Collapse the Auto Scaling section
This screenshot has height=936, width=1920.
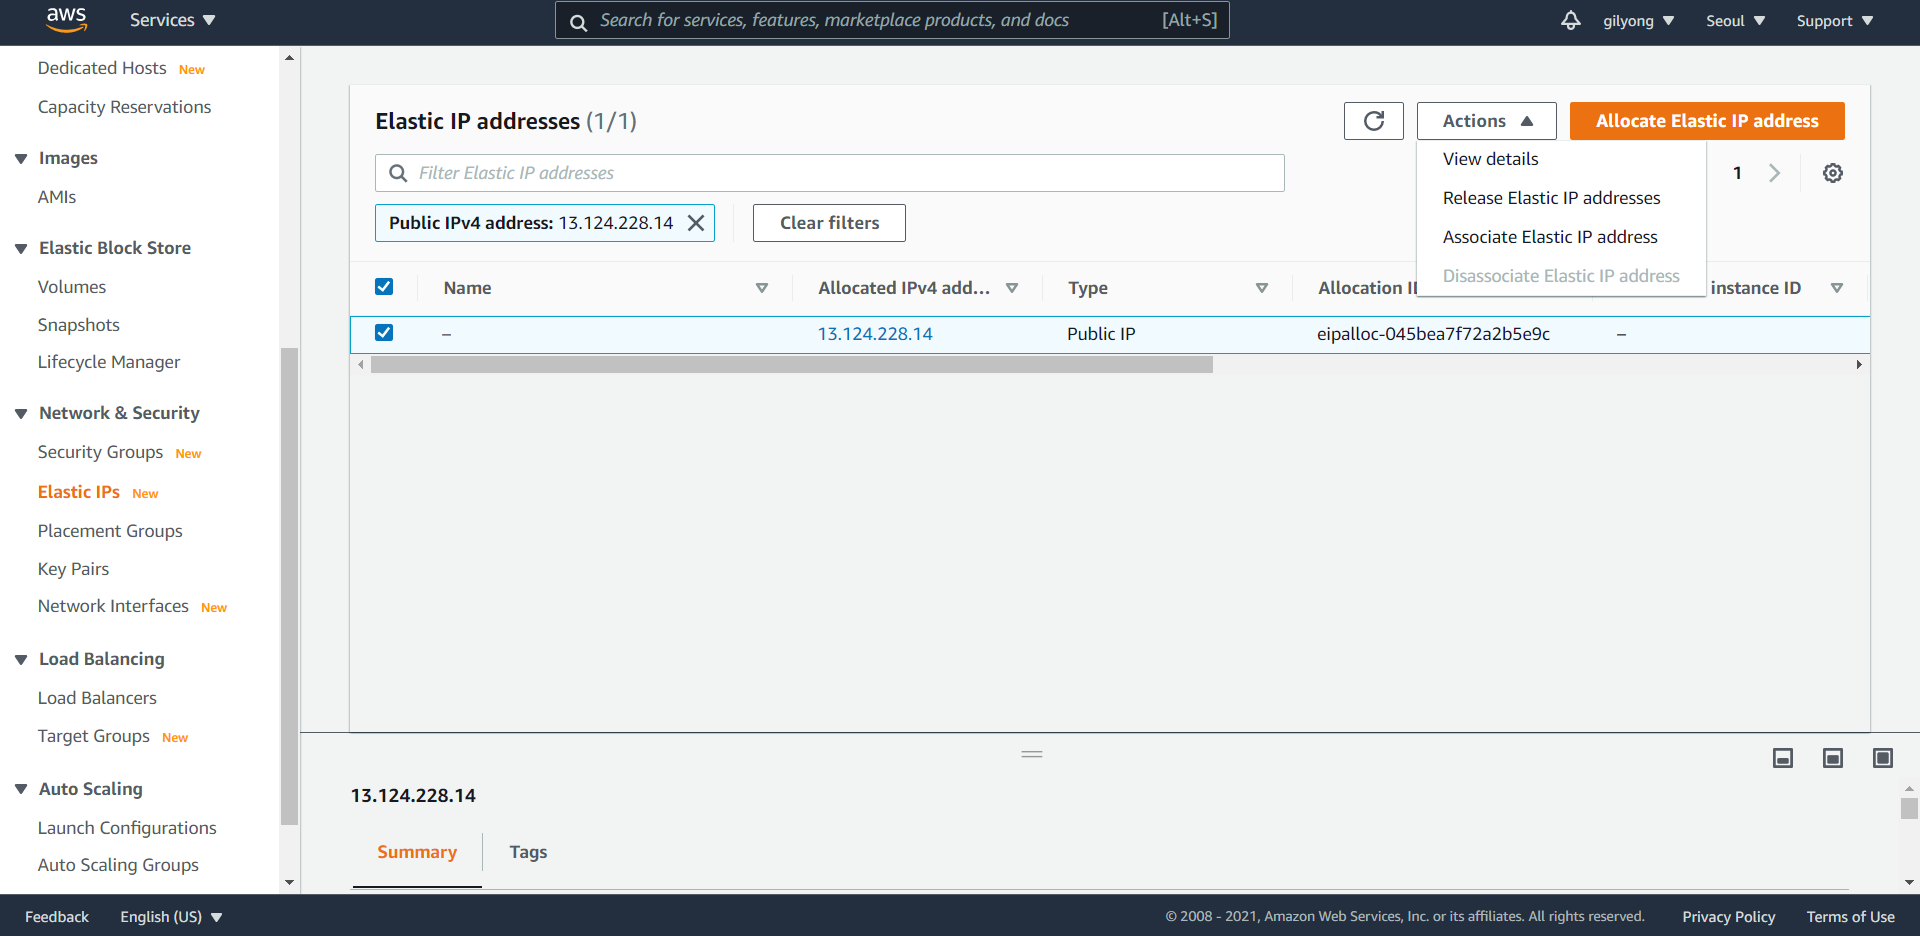21,790
